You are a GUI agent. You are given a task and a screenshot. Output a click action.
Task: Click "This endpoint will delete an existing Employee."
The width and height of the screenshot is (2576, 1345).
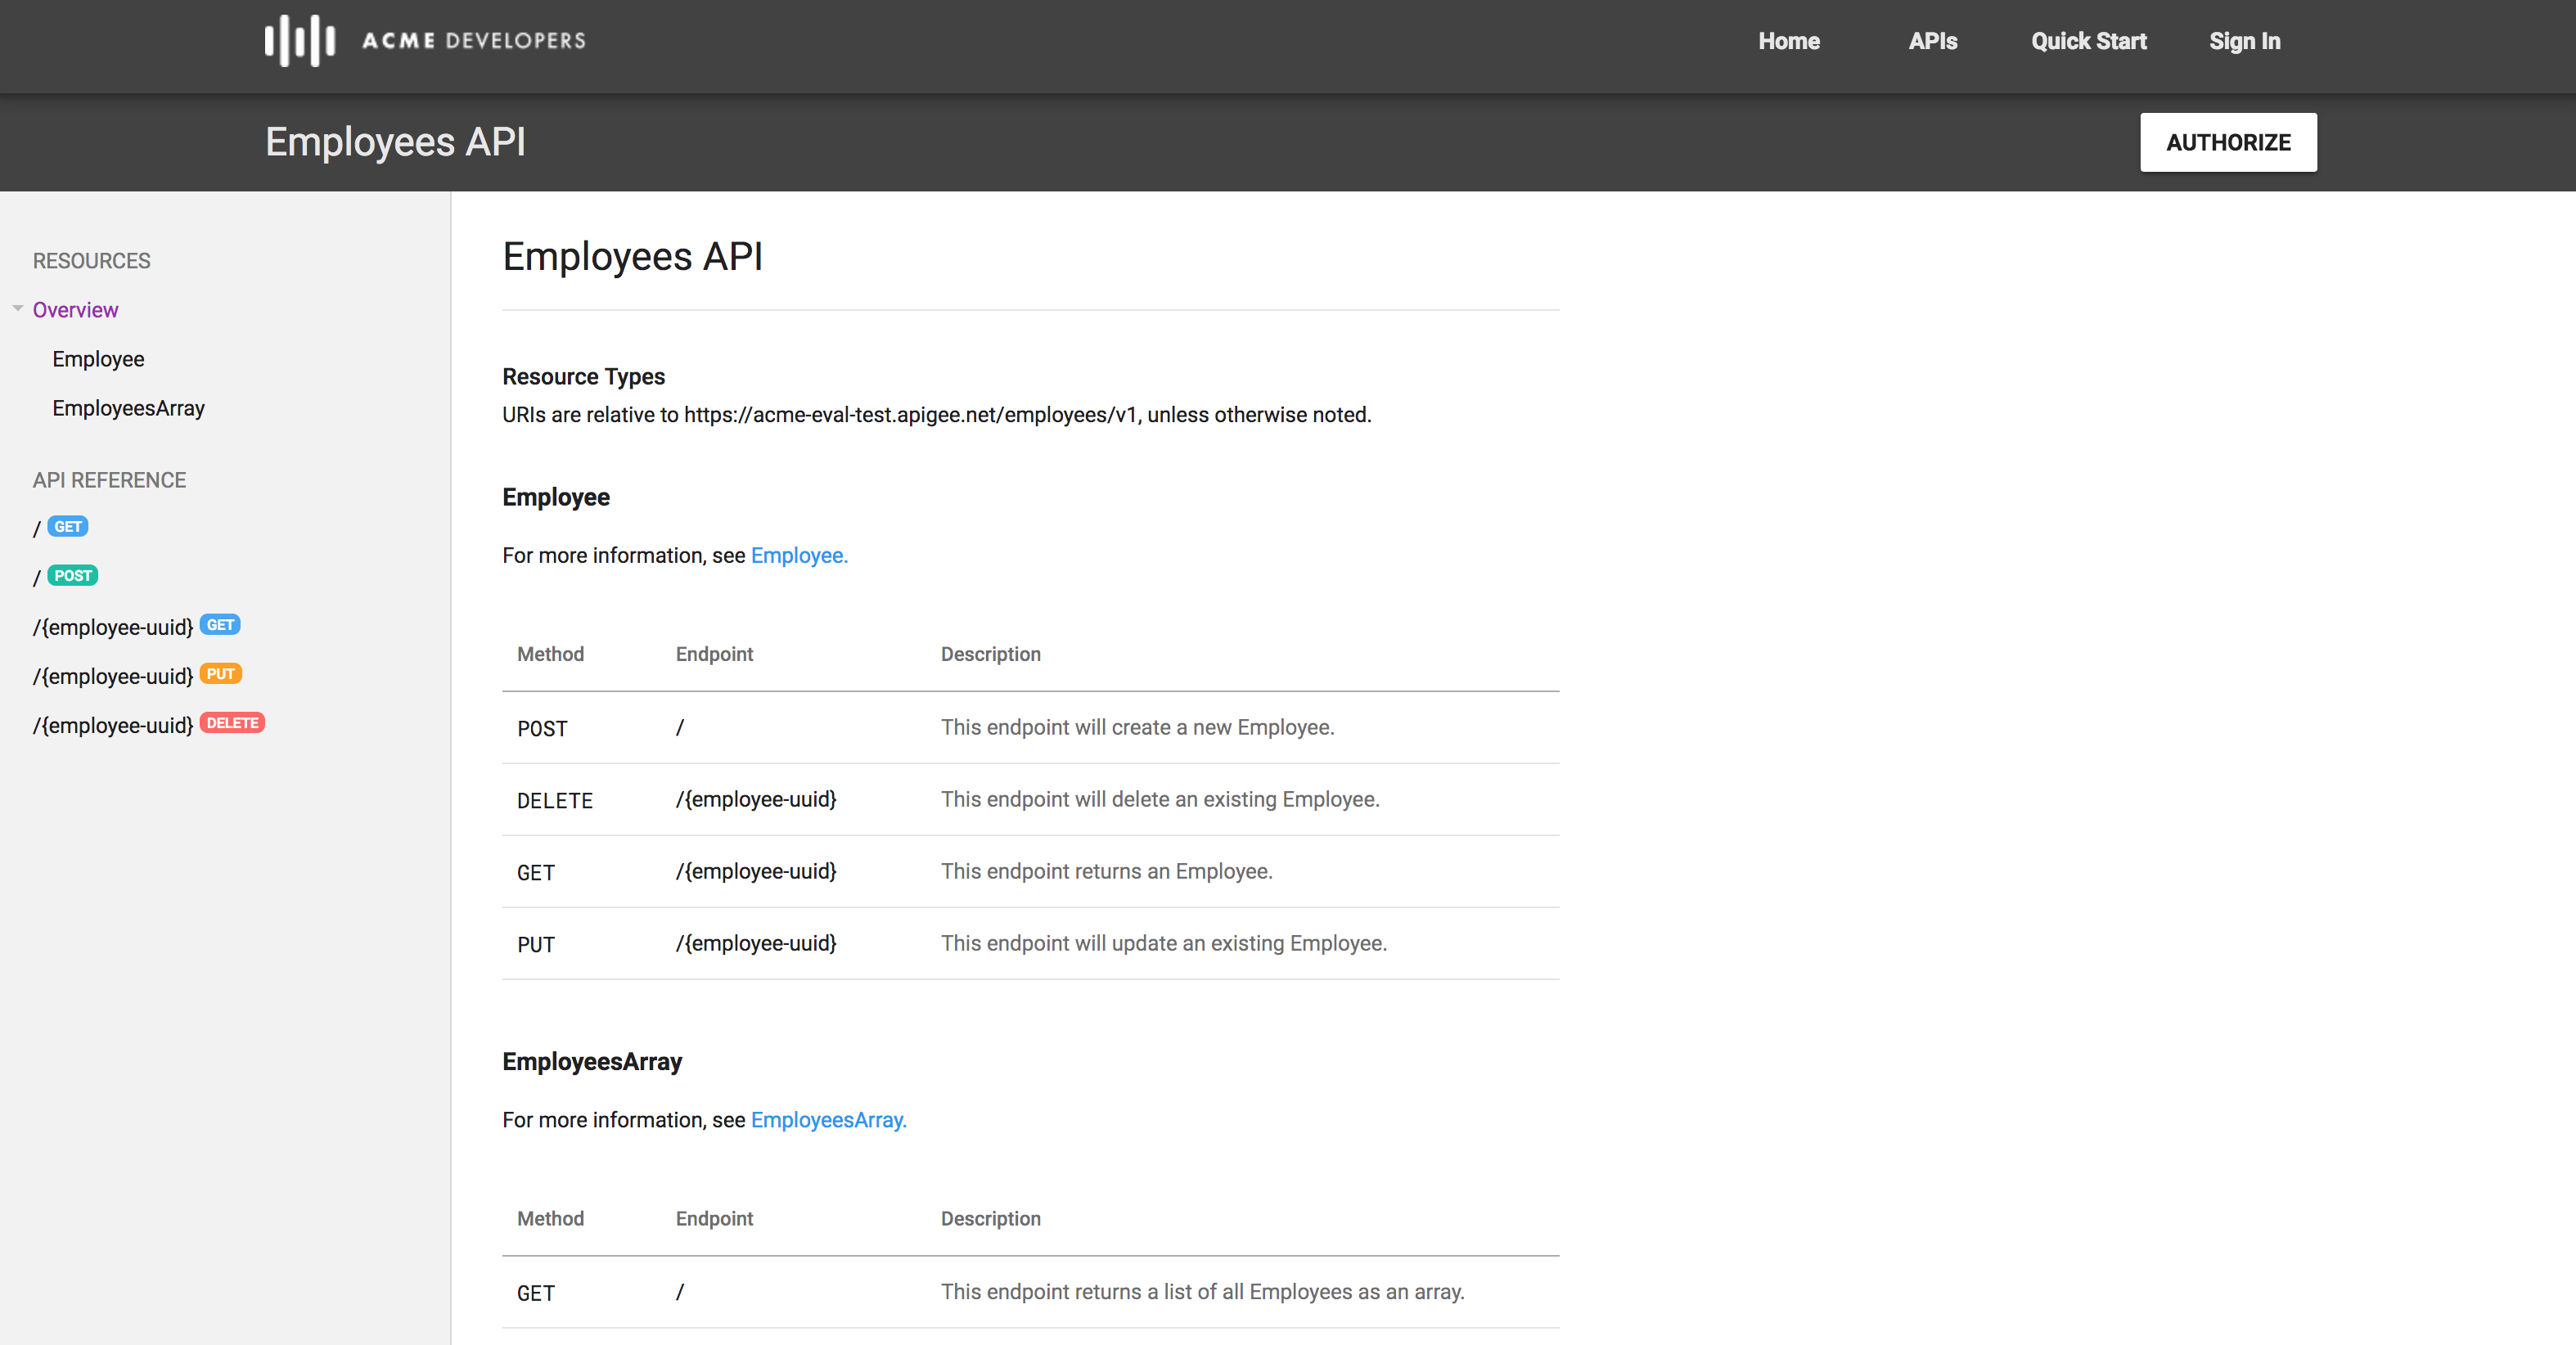click(x=1160, y=799)
